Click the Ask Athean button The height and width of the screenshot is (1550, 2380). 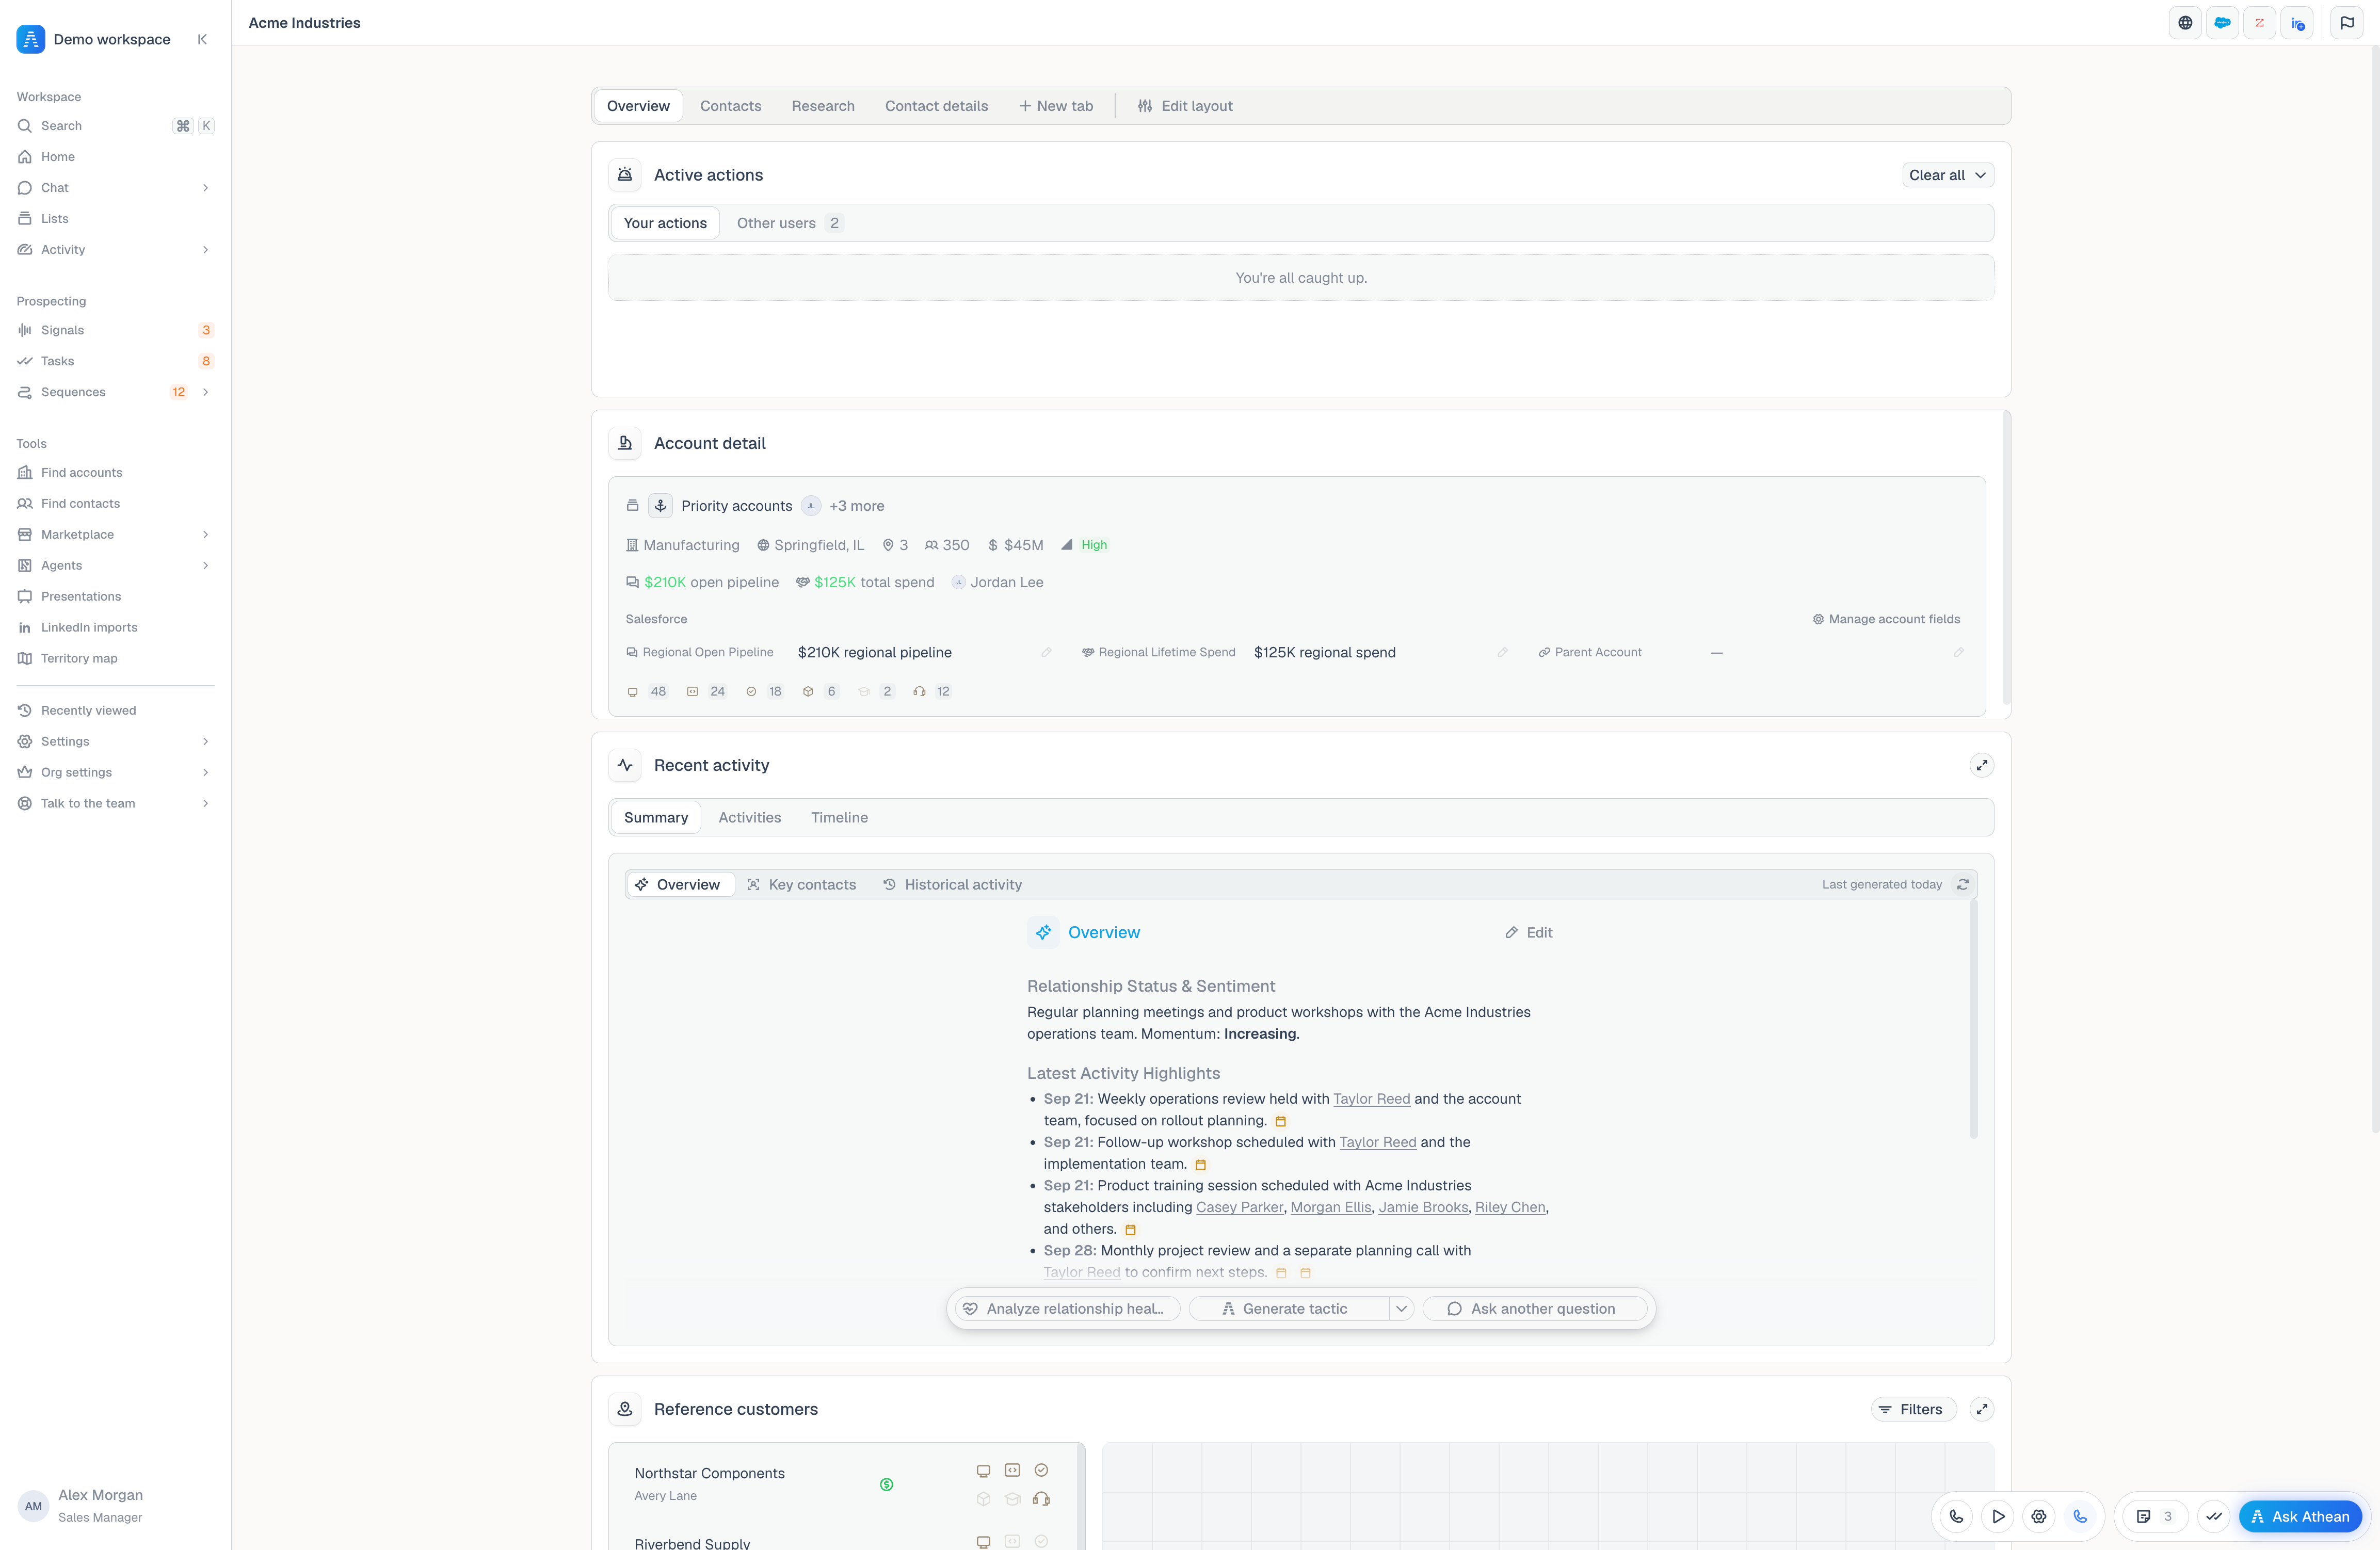[2300, 1516]
